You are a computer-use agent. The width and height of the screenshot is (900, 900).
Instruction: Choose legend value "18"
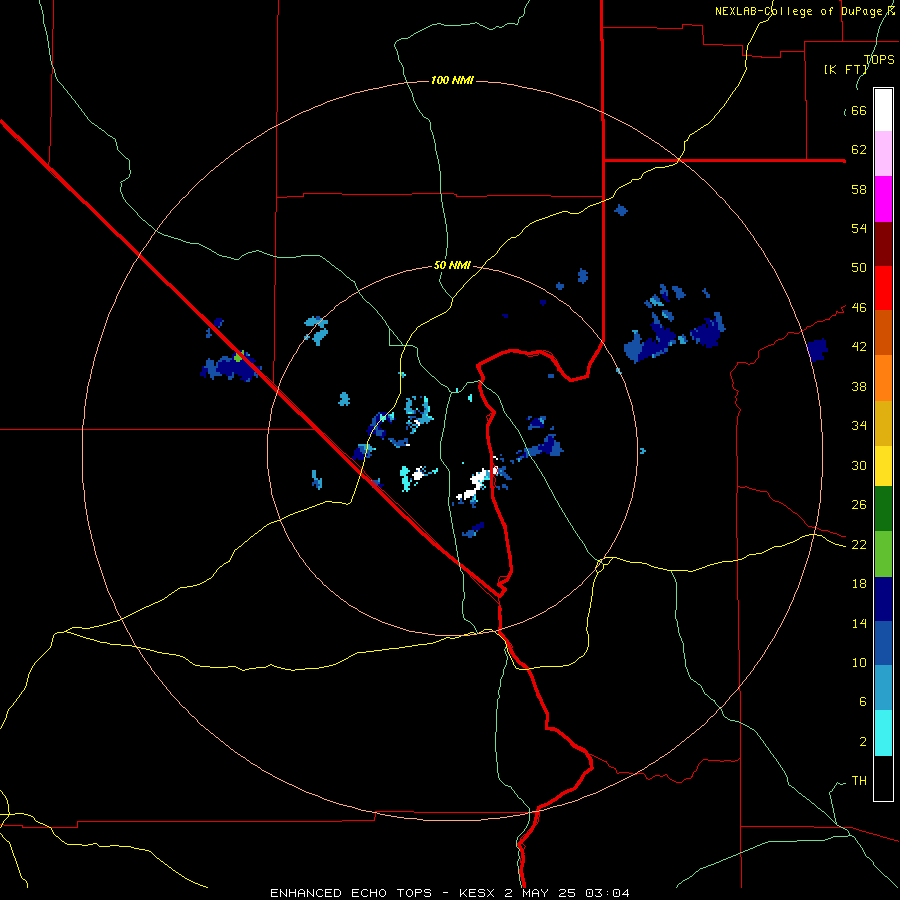(x=859, y=584)
